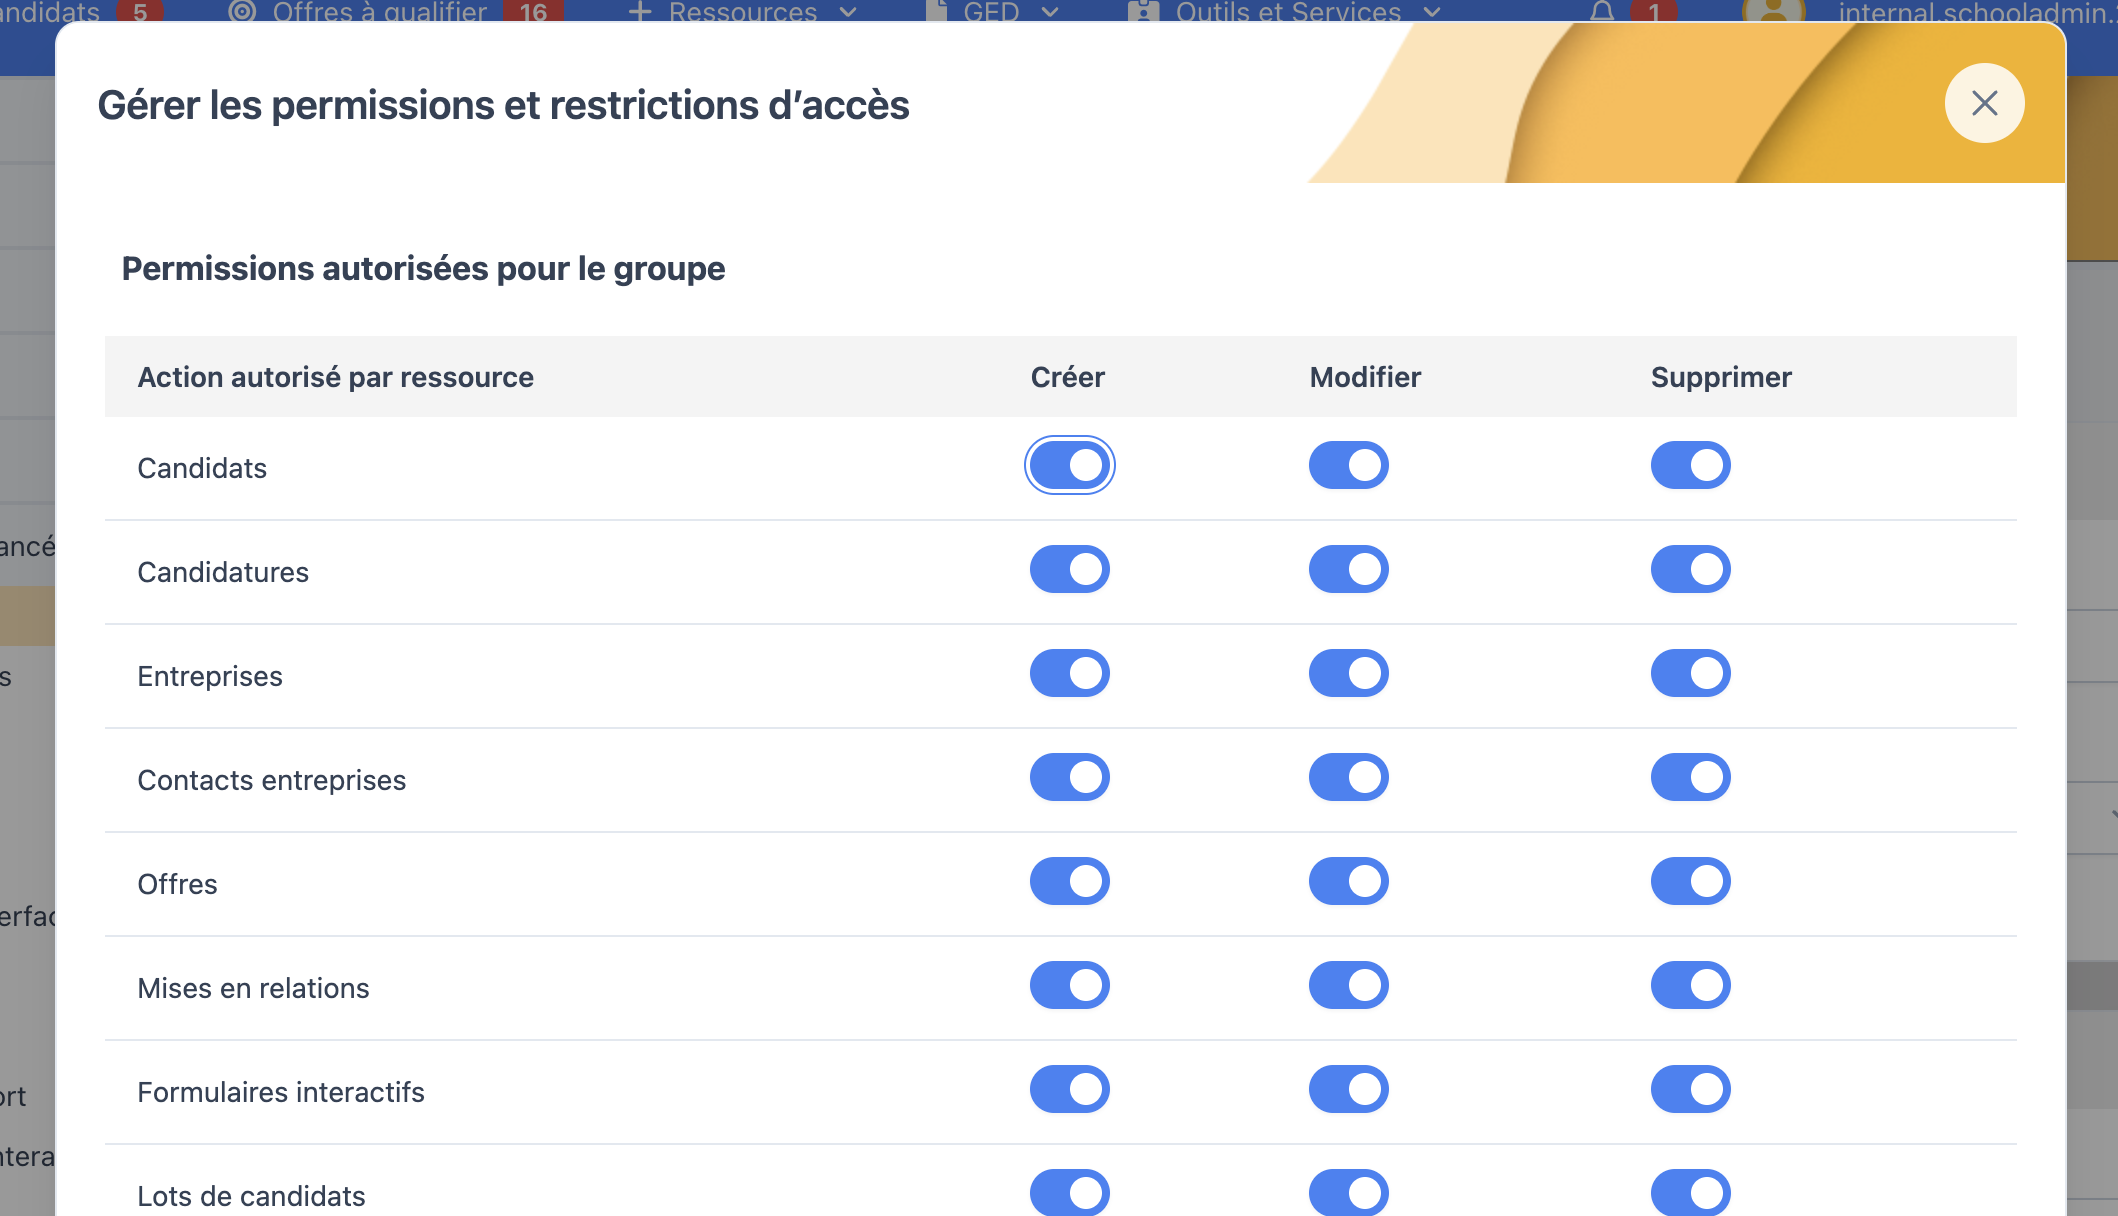Toggle Modifier permission for Mises en relations

point(1349,985)
